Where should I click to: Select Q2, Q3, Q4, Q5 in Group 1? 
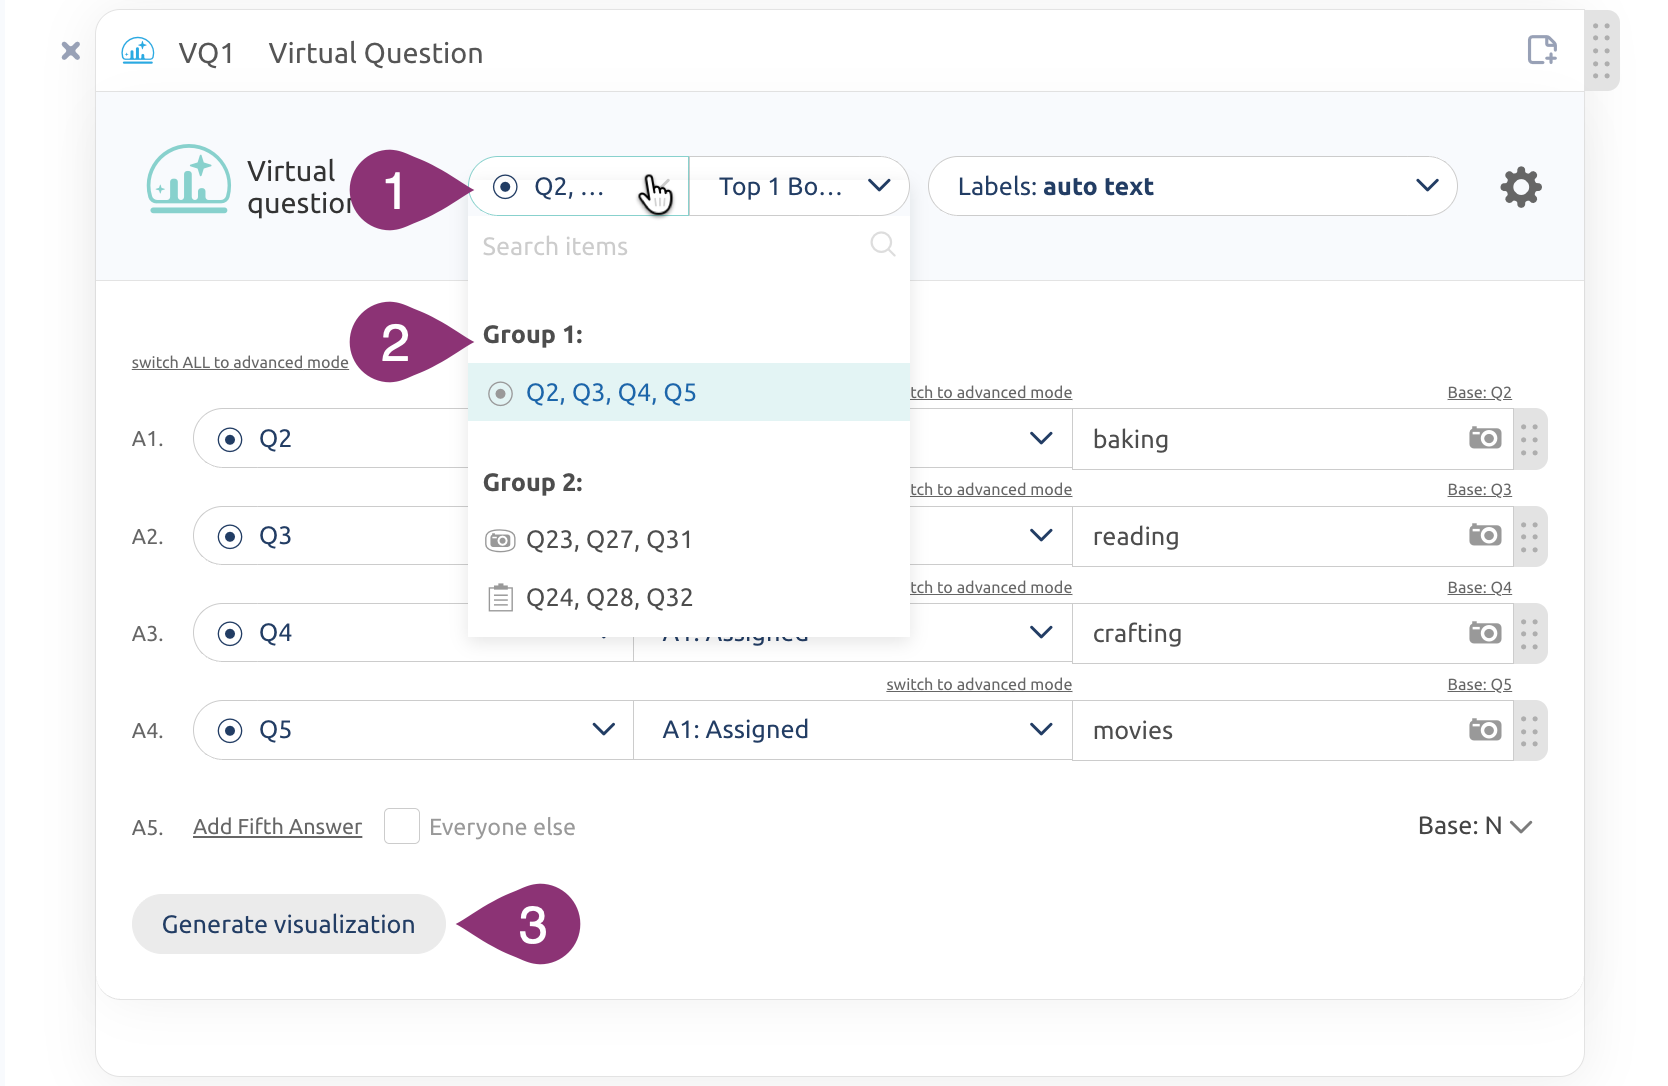click(689, 392)
